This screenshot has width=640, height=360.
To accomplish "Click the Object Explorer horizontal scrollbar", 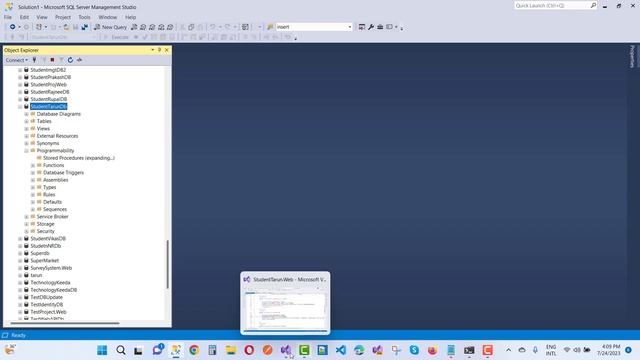I will coord(65,323).
